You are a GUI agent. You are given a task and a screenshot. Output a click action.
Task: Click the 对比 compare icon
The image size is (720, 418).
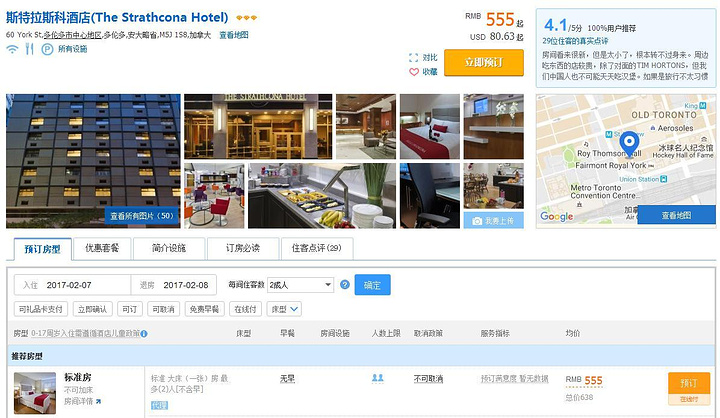[413, 58]
